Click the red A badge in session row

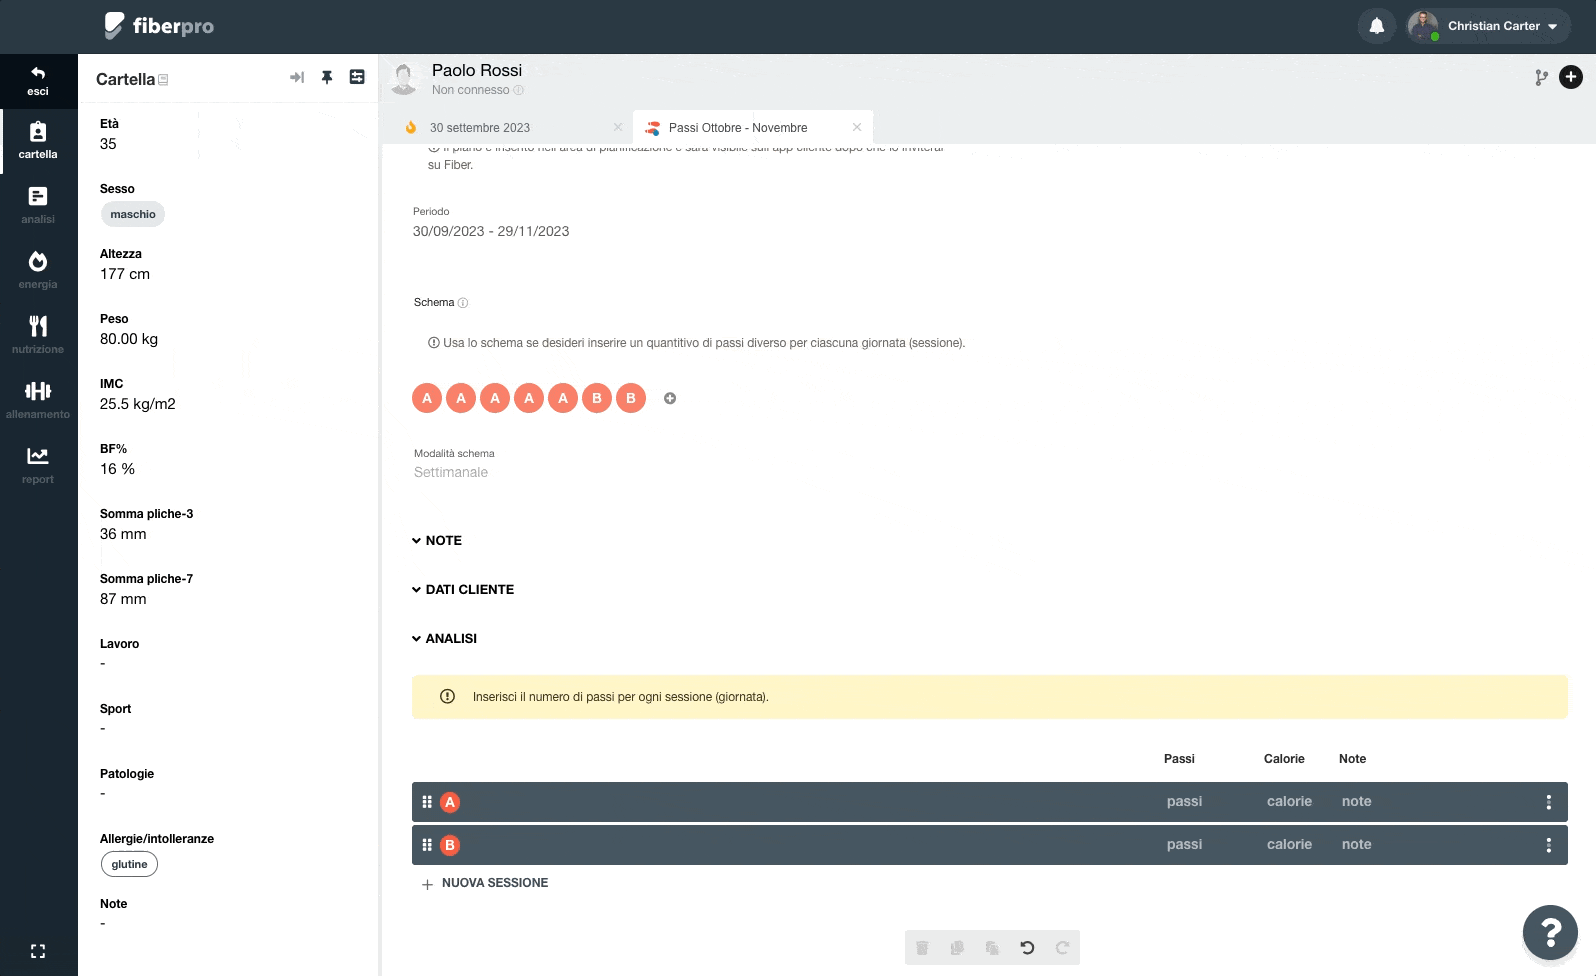(450, 802)
